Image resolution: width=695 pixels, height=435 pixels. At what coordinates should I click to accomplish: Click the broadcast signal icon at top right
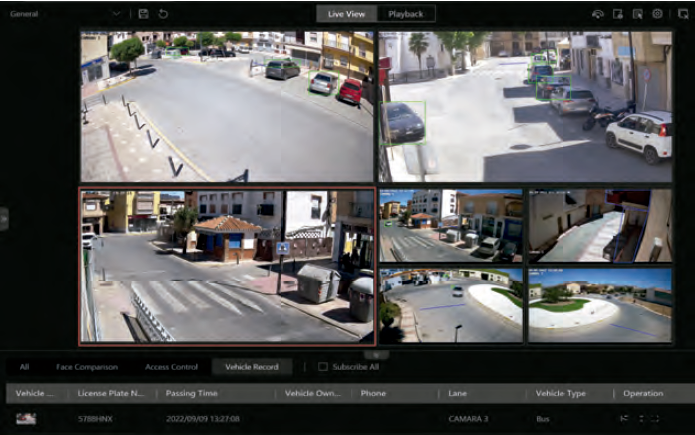(598, 14)
